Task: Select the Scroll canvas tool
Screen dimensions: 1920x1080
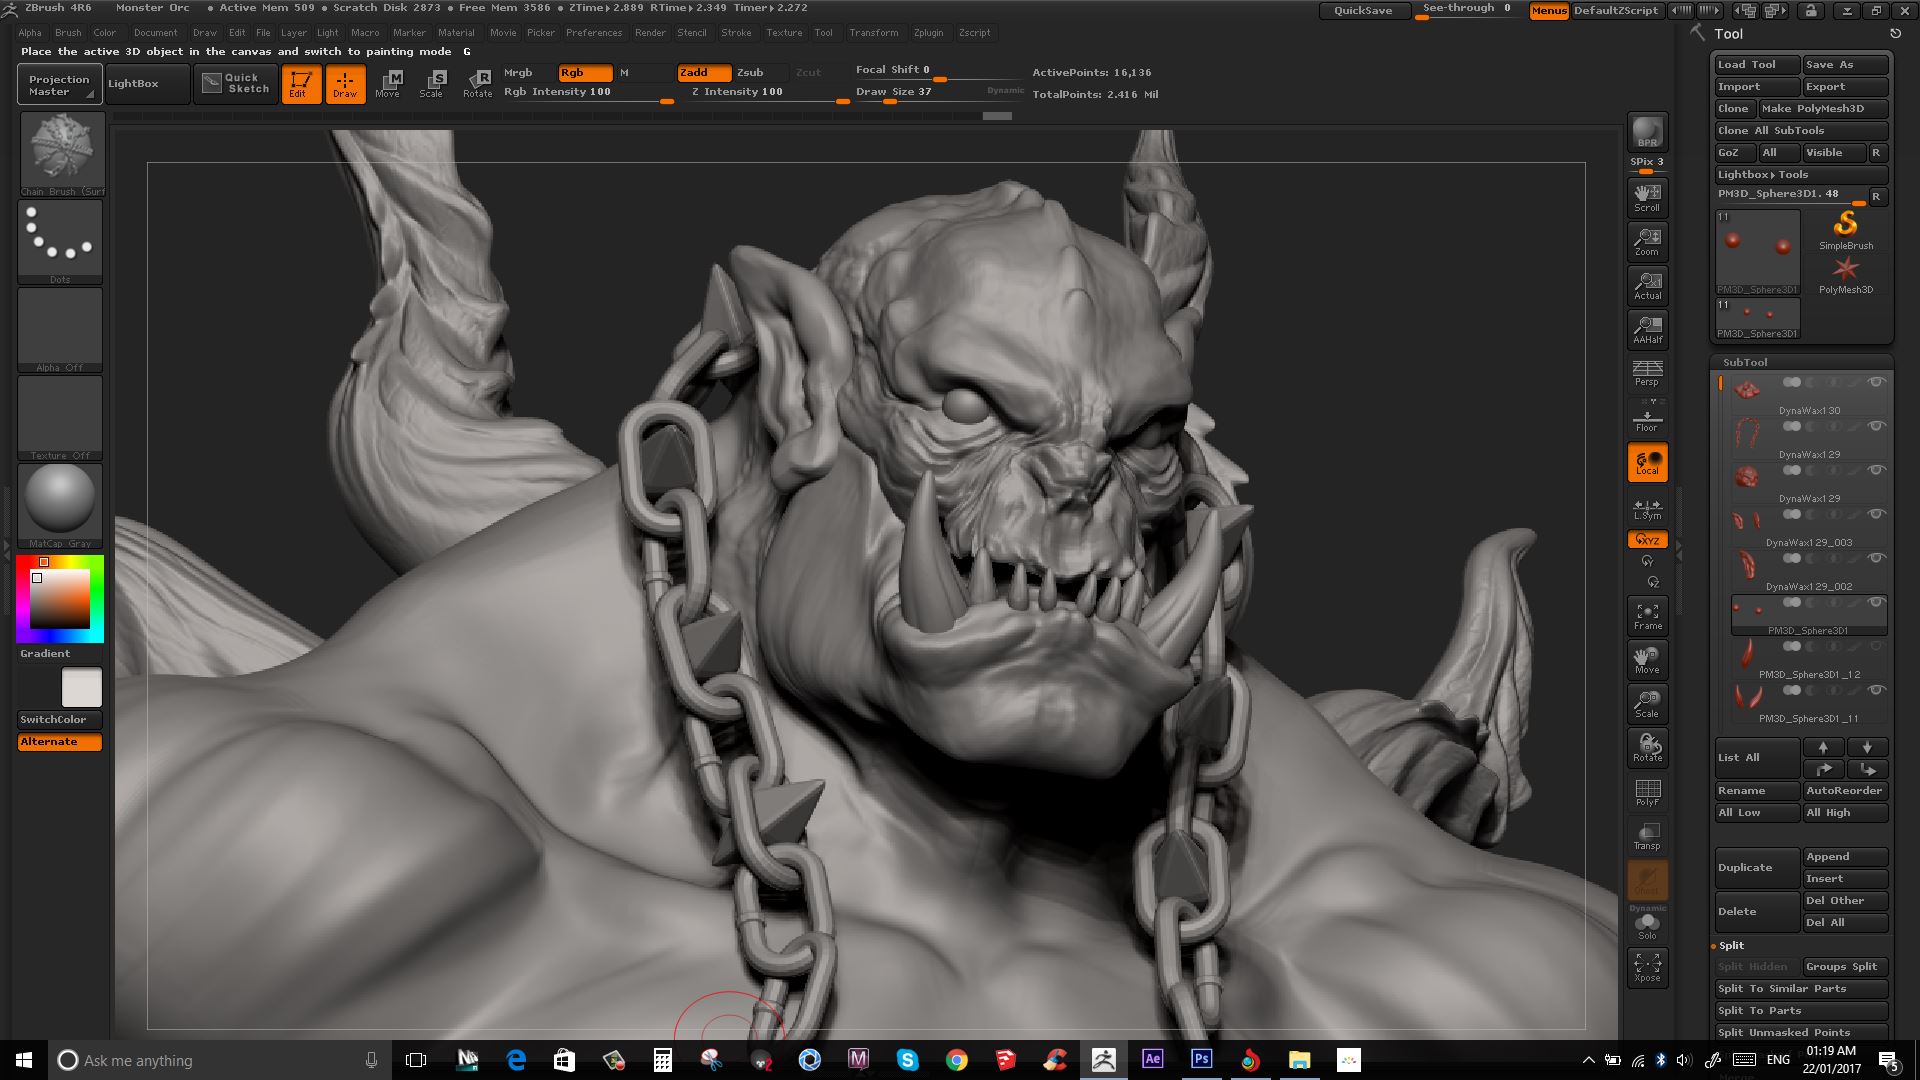Action: (x=1647, y=197)
